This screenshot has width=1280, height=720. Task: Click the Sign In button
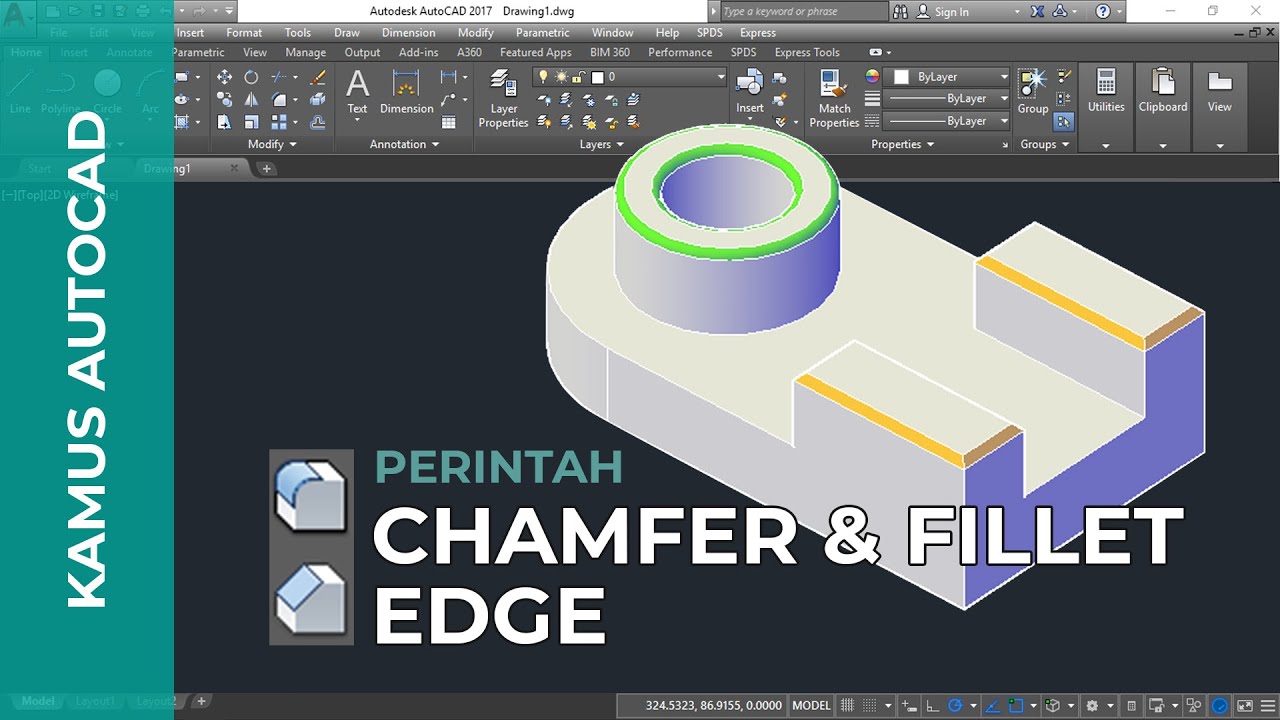[943, 12]
